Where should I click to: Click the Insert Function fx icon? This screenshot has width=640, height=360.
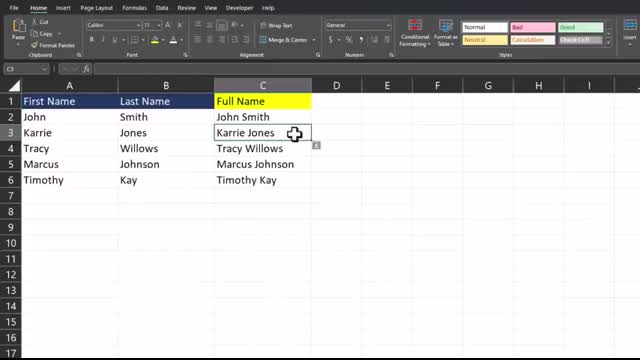pyautogui.click(x=86, y=69)
